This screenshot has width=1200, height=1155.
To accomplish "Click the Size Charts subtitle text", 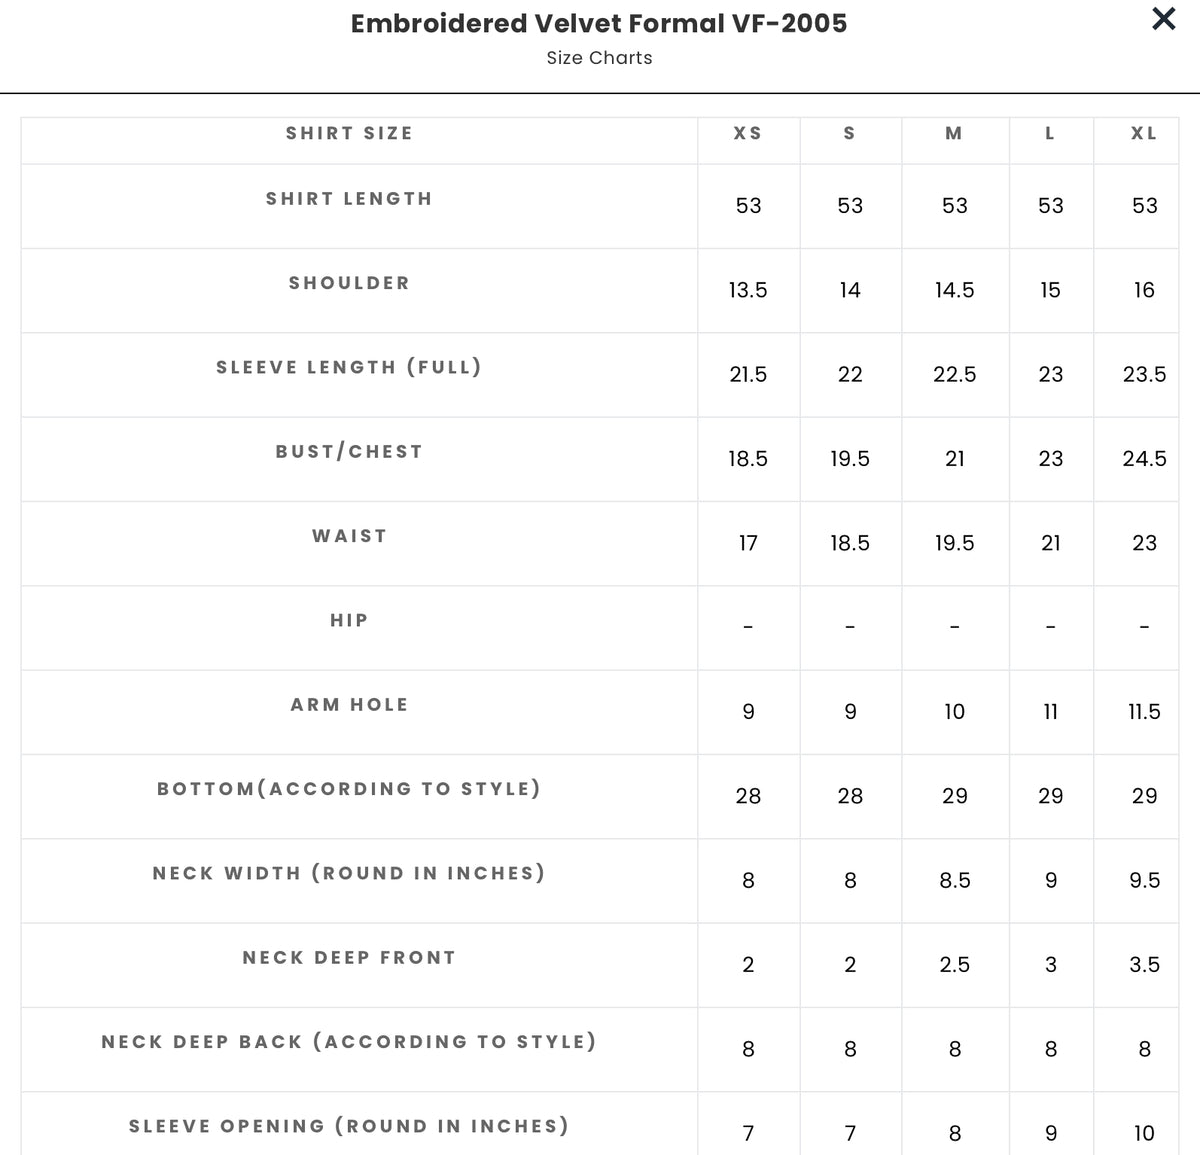I will 599,58.
